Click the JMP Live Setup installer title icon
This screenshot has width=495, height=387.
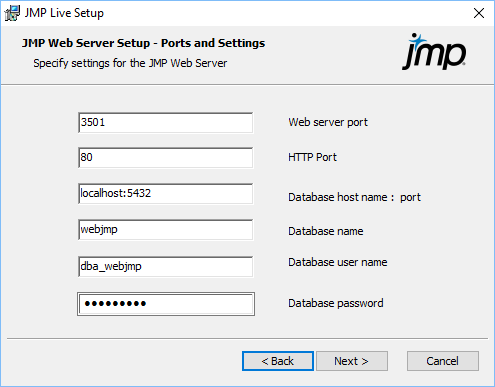point(12,13)
